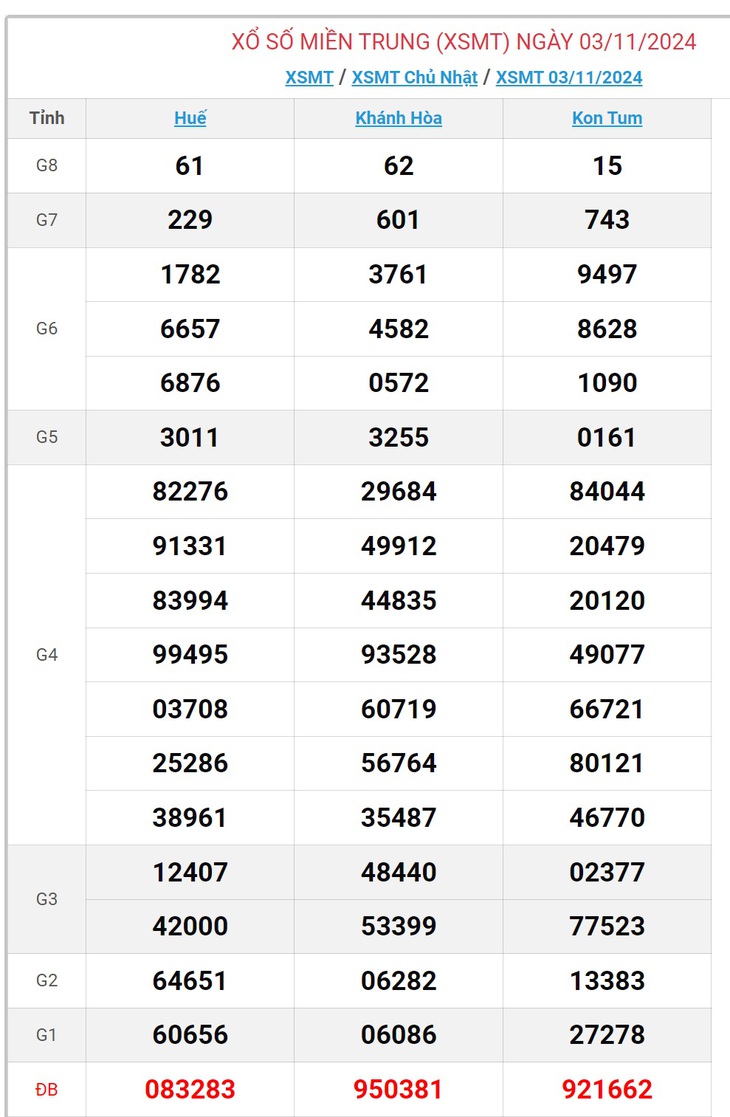This screenshot has height=1117, width=730.
Task: Open the XSMT breadcrumb link
Action: coord(309,77)
